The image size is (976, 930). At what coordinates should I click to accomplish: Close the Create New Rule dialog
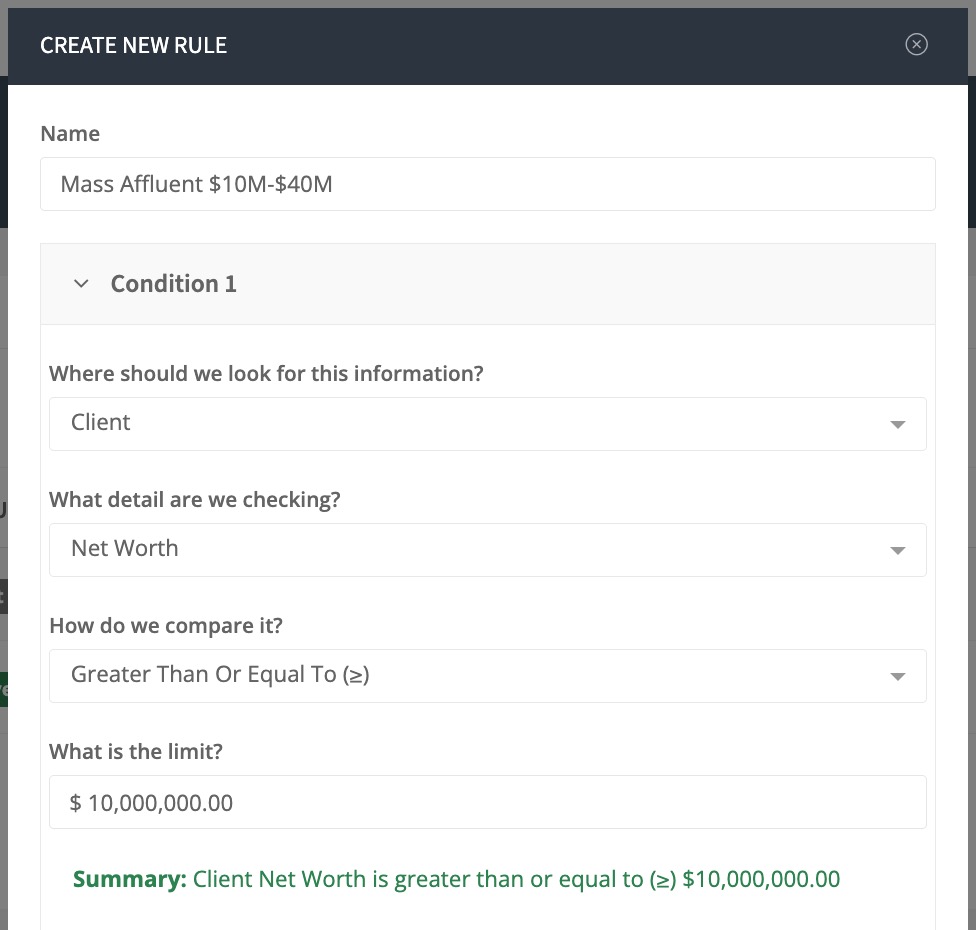(916, 44)
